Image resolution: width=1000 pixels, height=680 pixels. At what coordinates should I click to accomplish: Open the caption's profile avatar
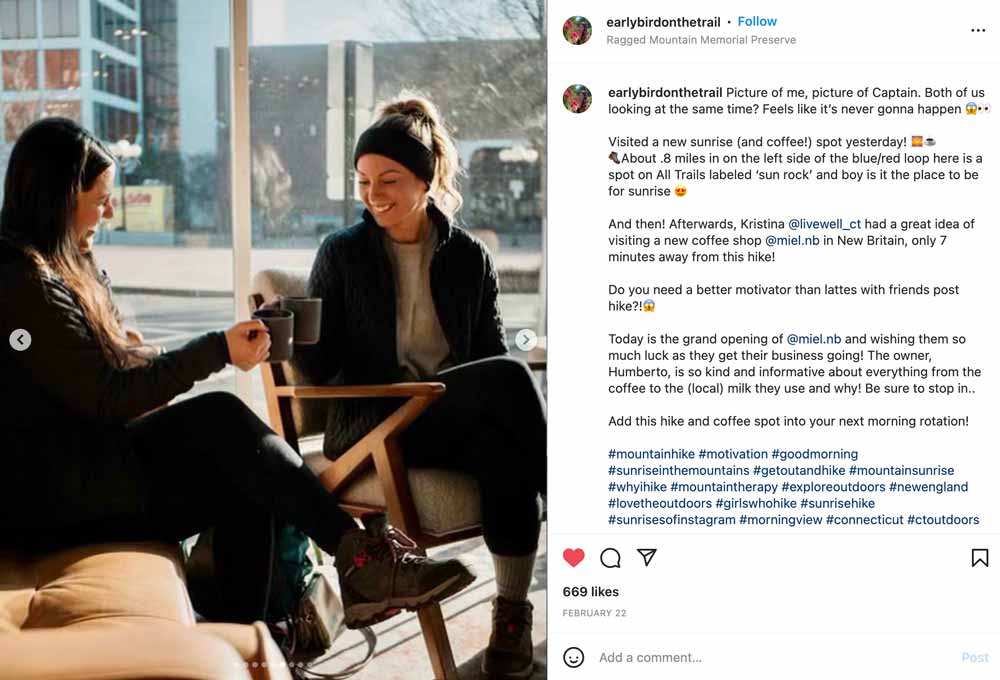(x=577, y=99)
